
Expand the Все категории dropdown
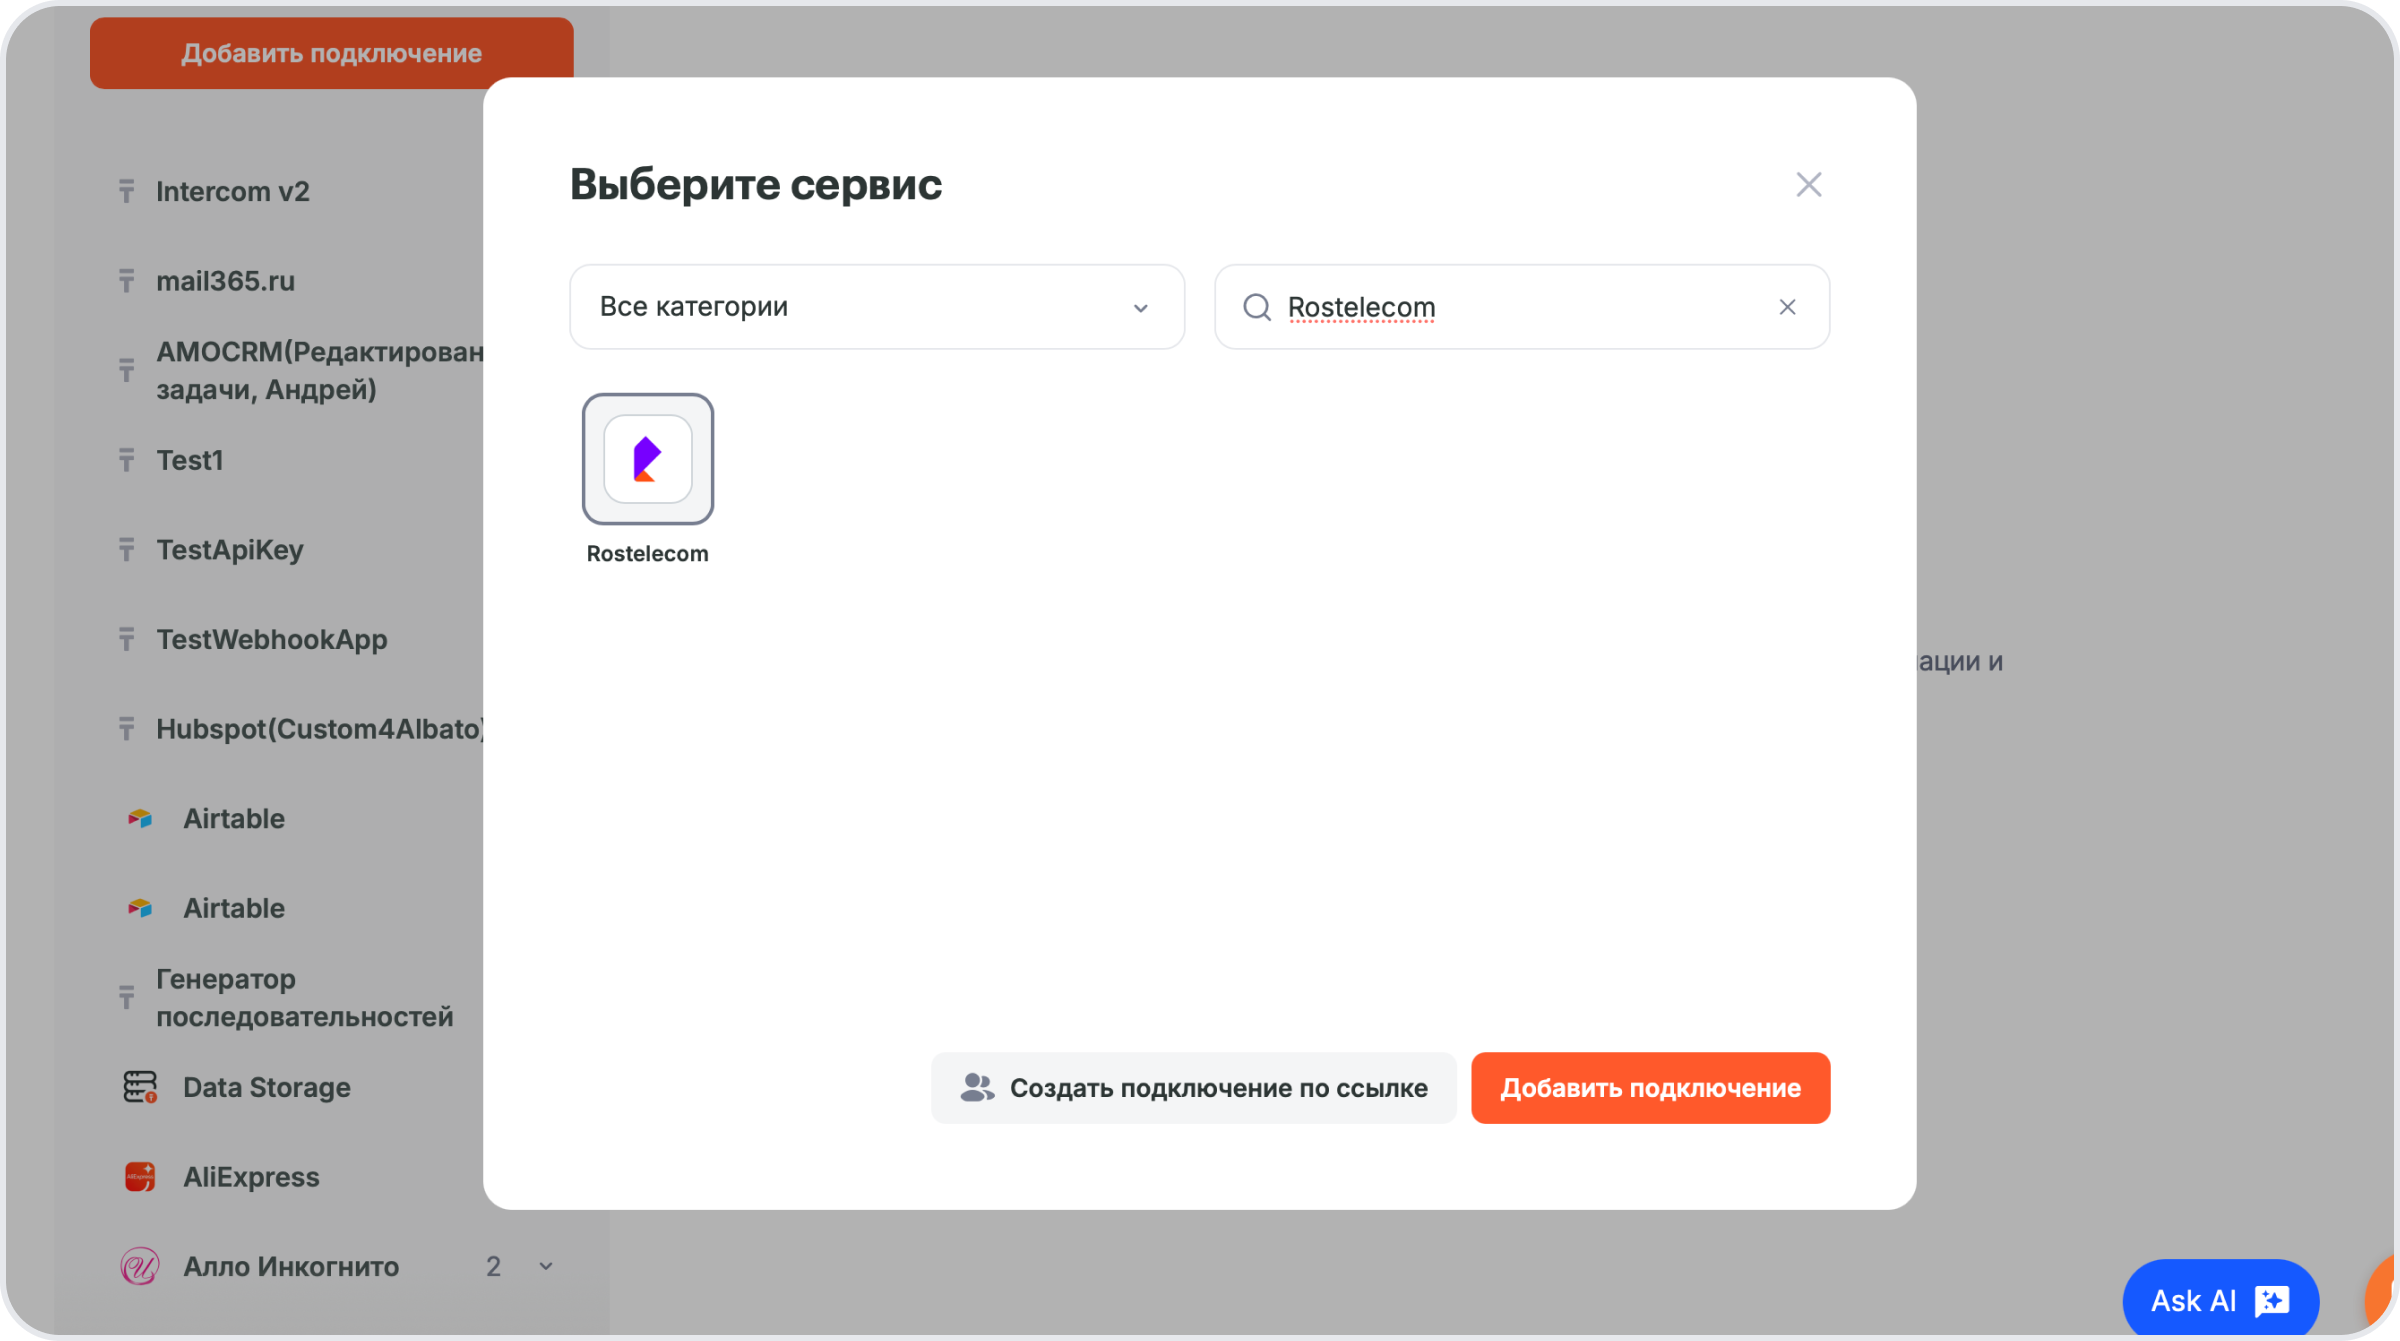876,307
